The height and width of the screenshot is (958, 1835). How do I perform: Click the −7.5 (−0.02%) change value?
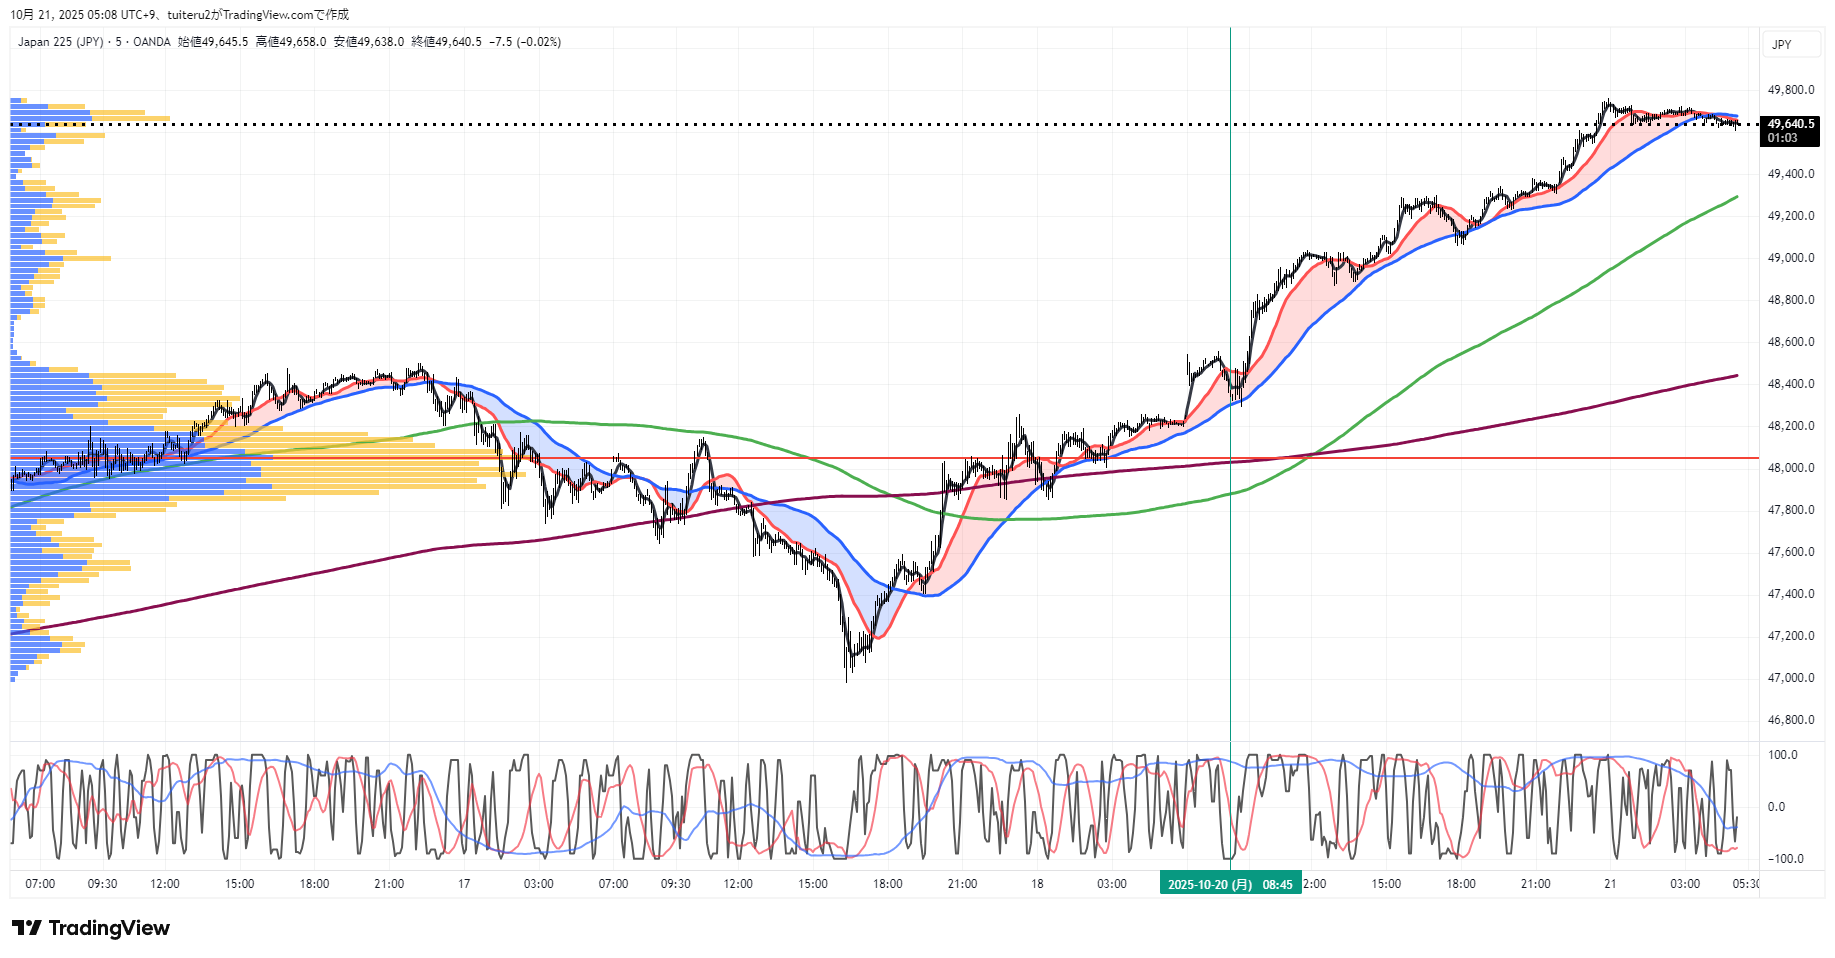coord(525,42)
